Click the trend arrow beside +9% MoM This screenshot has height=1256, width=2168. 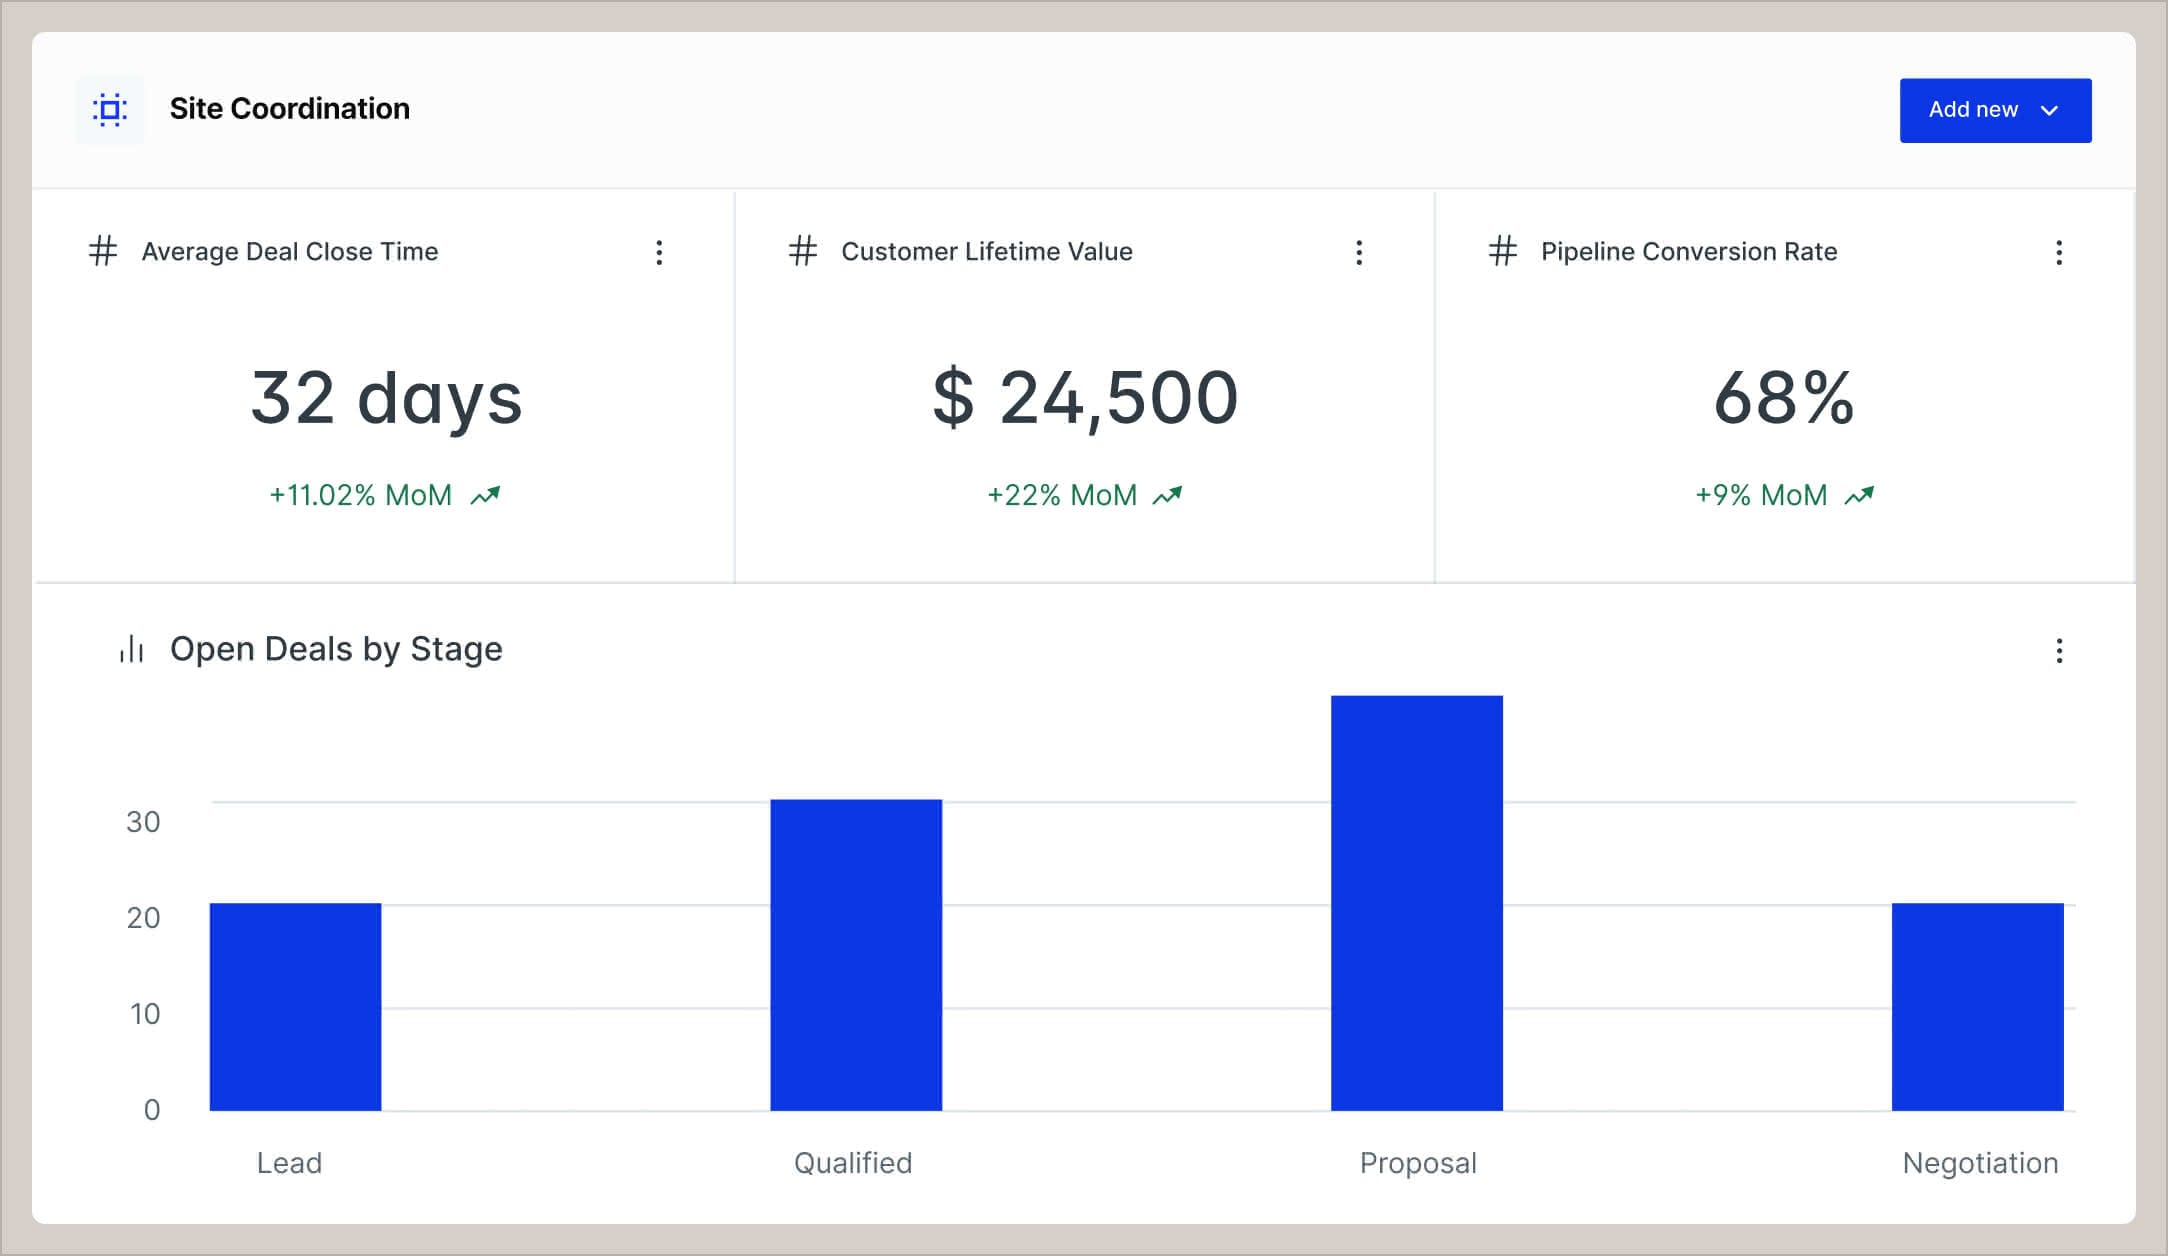pos(1858,494)
